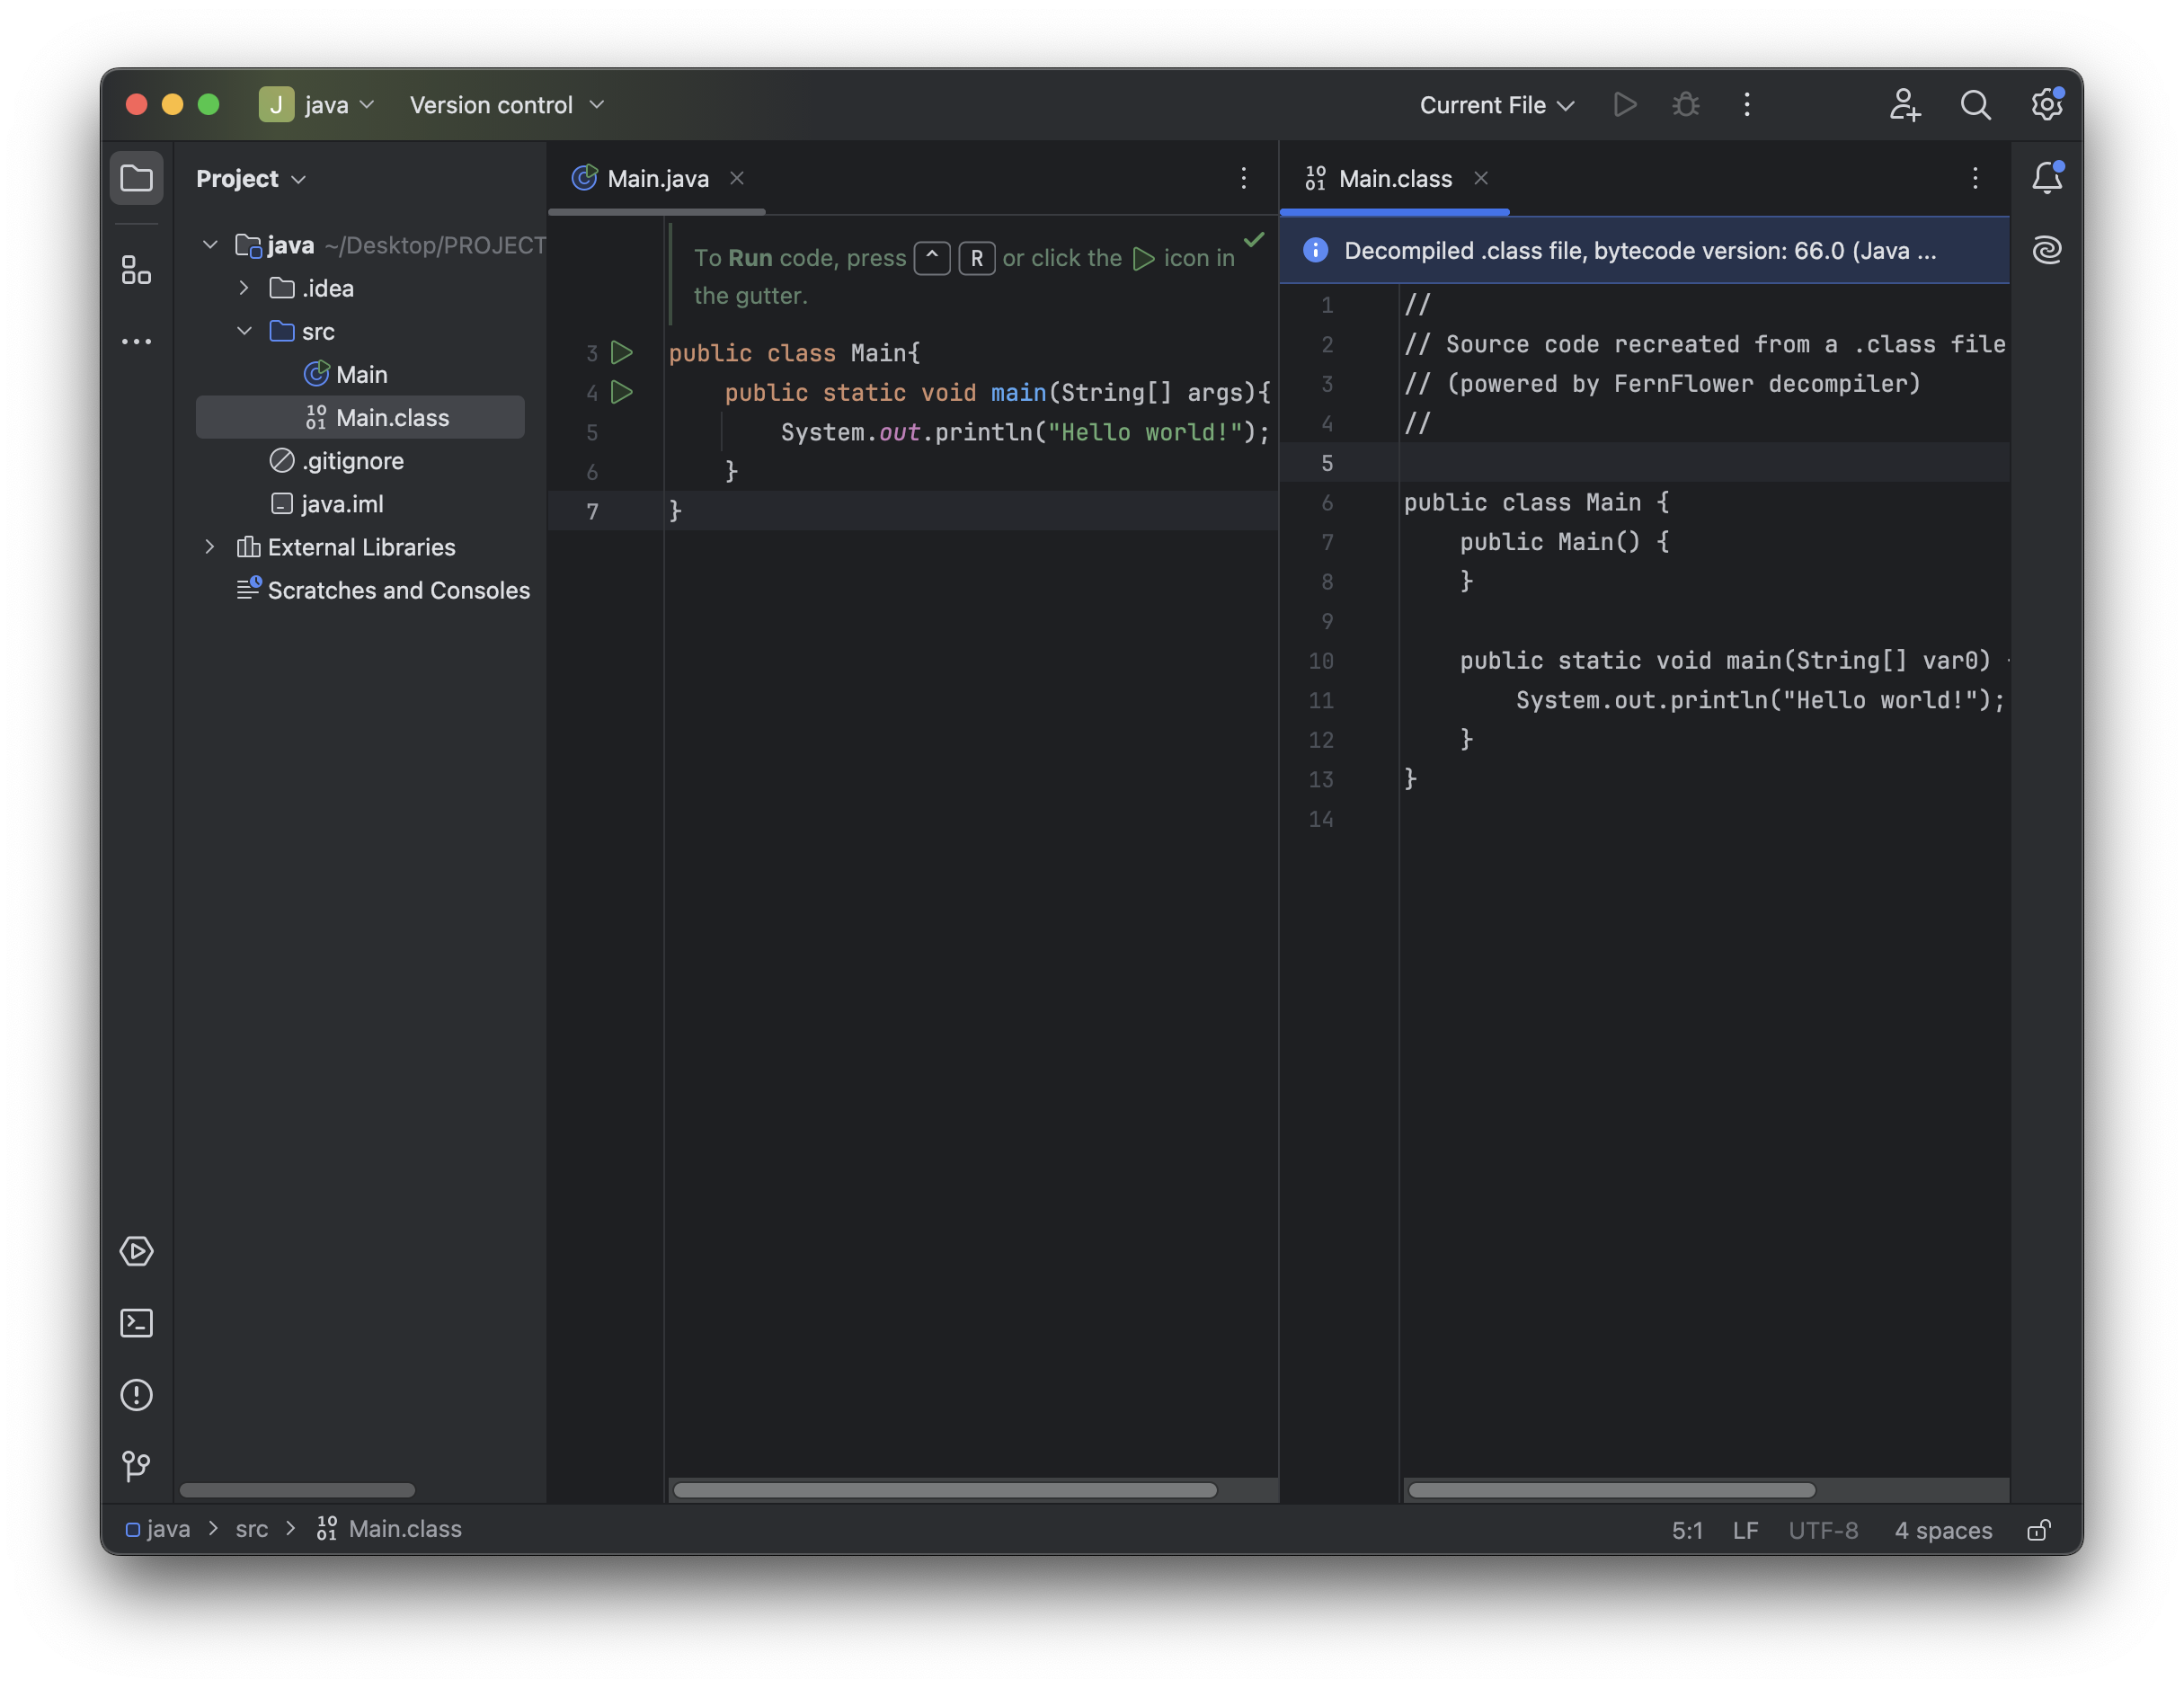Screen dimensions: 2184x1688
Task: Open the Problems tool window
Action: [136, 1395]
